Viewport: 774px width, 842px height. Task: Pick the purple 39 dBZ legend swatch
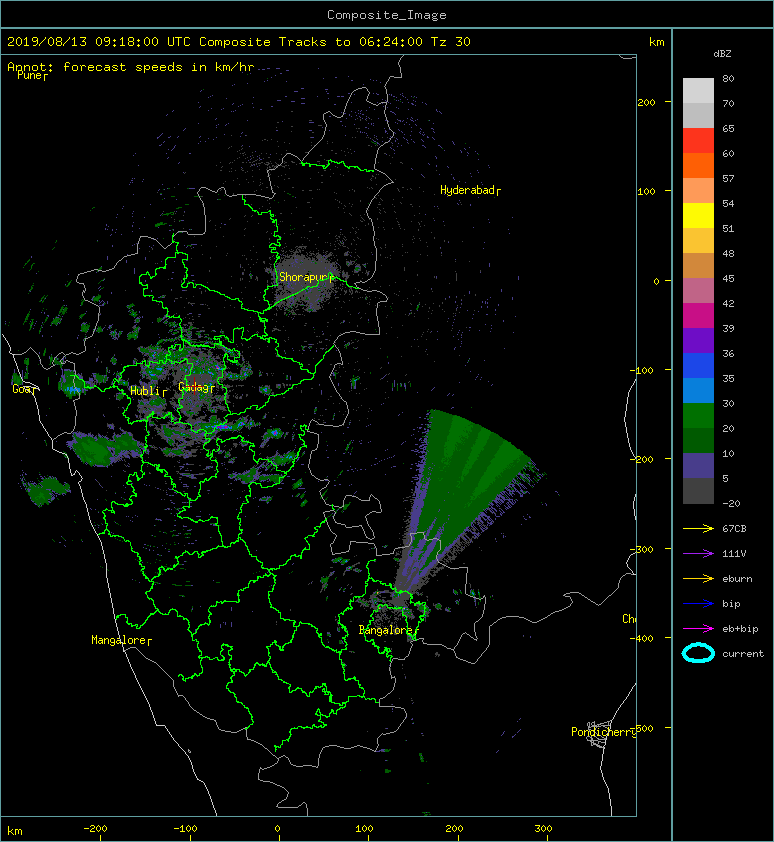coord(698,340)
